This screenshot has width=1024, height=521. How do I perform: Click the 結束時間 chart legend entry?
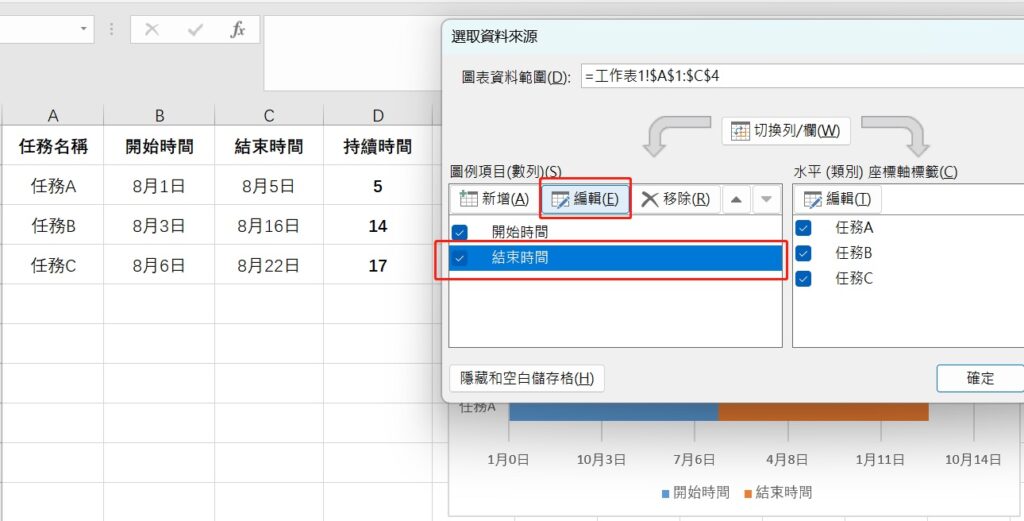pos(778,493)
